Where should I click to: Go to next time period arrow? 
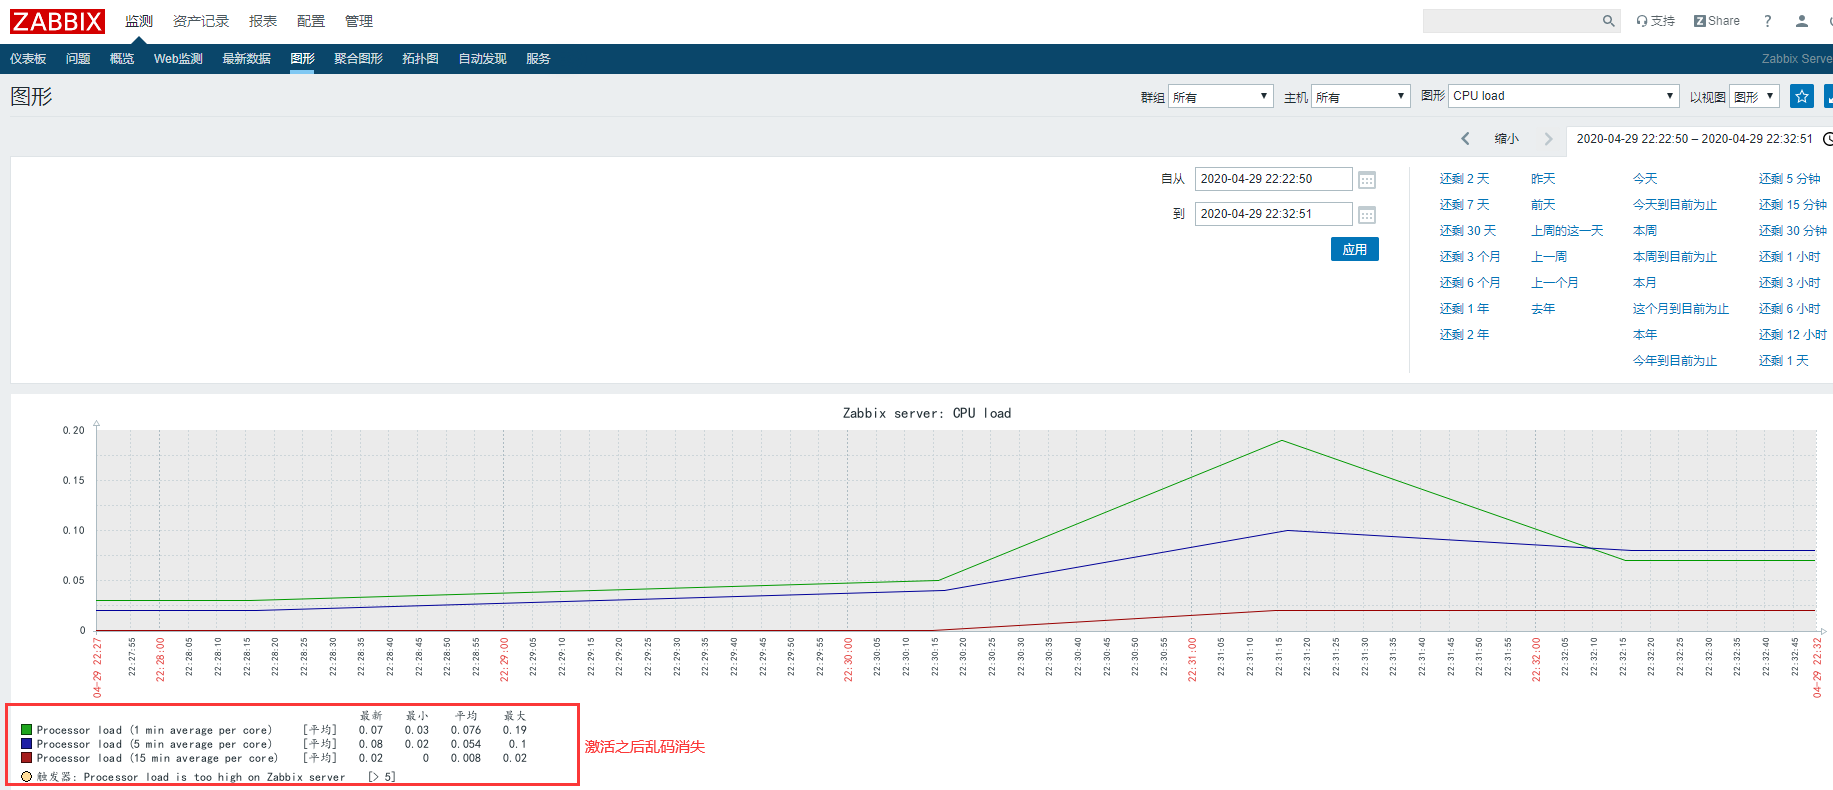coord(1548,139)
